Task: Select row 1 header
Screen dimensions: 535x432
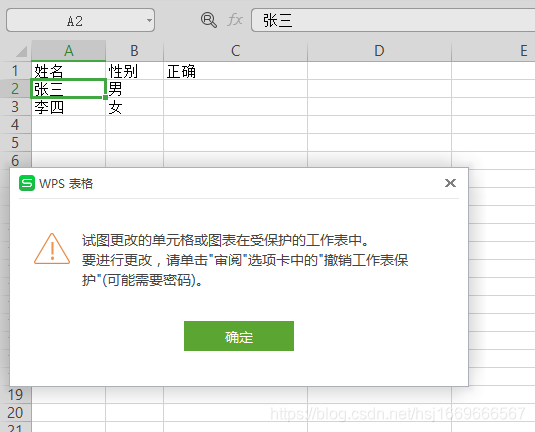Action: [15, 71]
